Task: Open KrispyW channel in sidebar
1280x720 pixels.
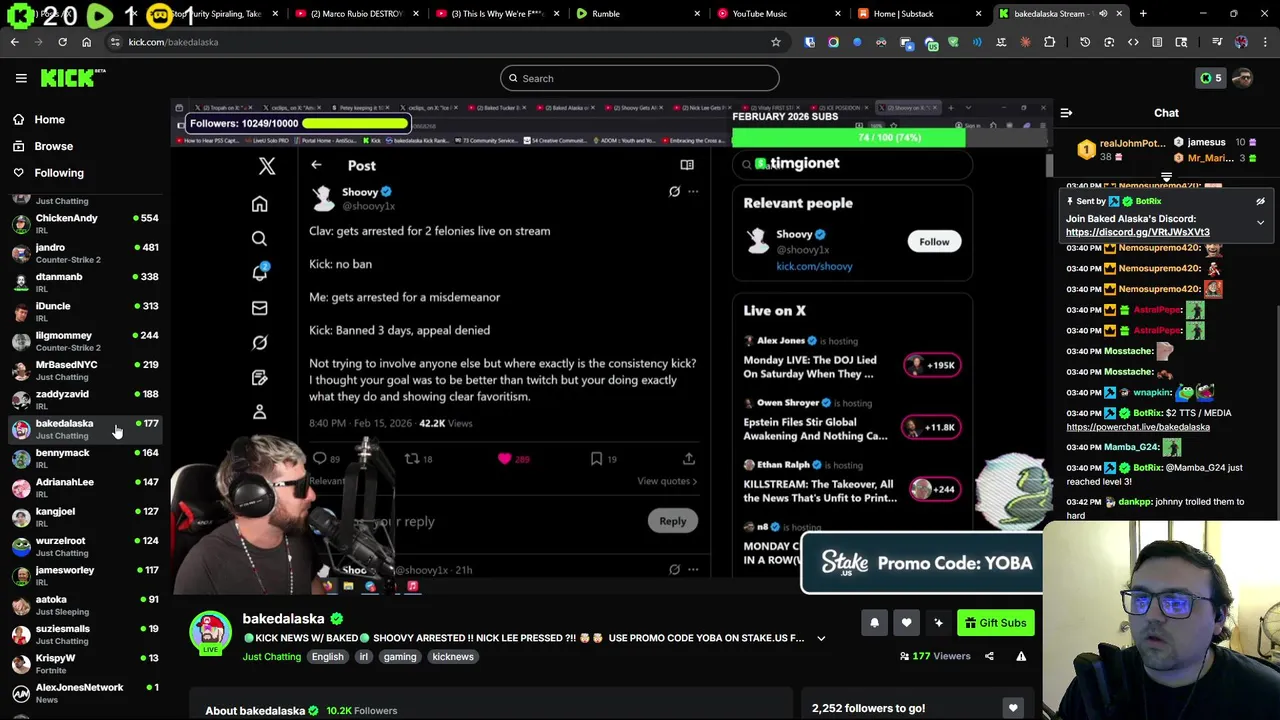Action: [84, 664]
